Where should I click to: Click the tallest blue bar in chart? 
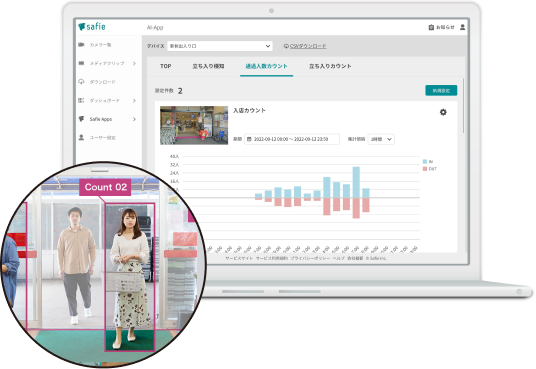[356, 182]
